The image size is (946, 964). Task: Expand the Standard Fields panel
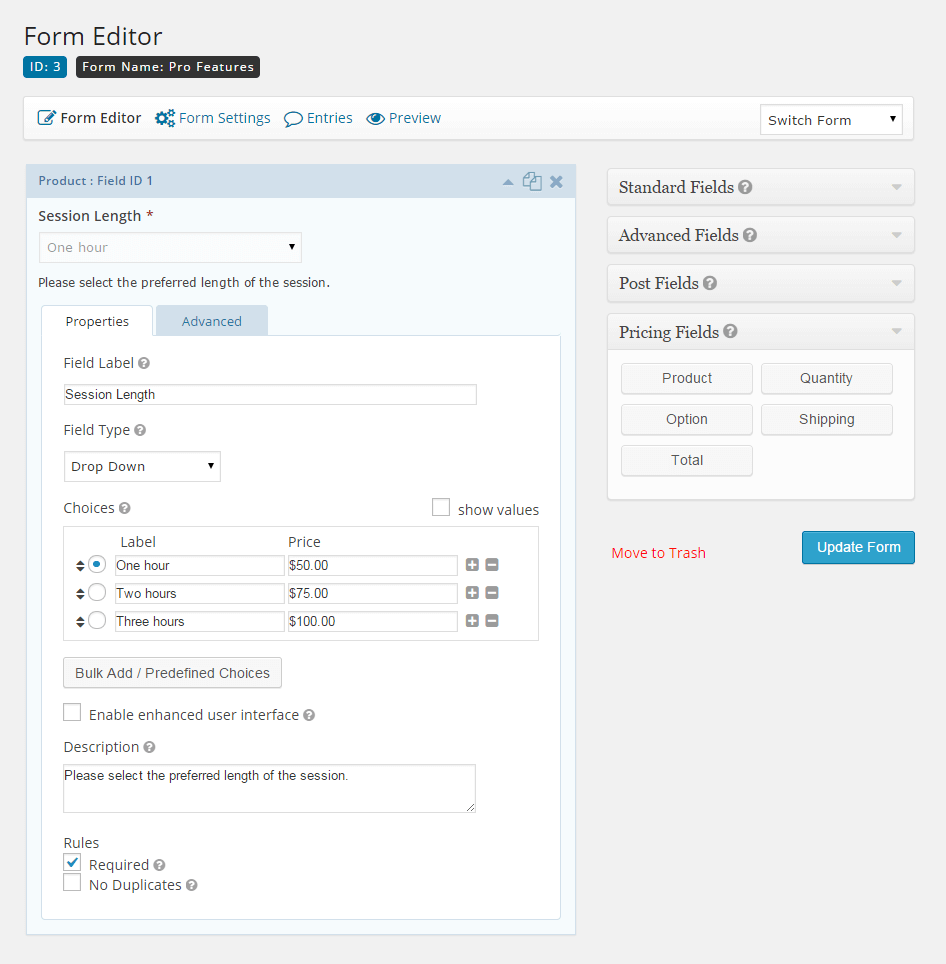(760, 187)
